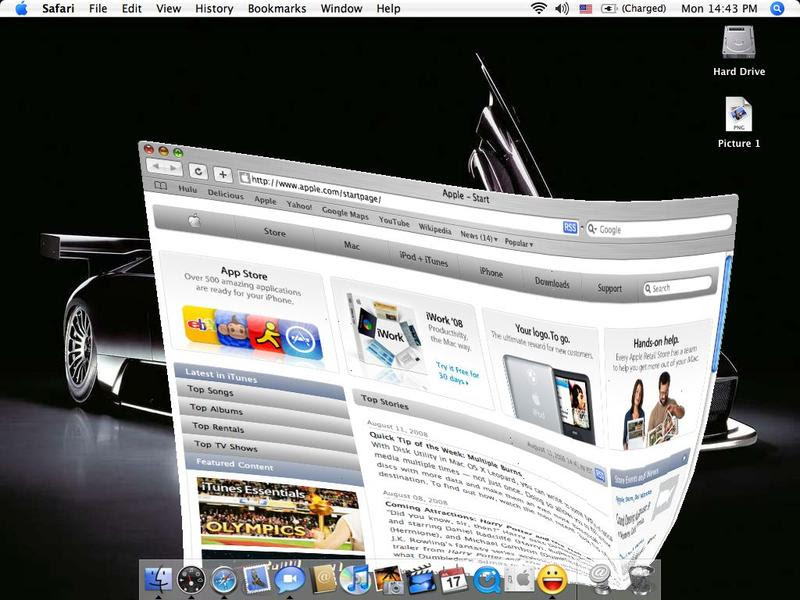Expand the News (14) bookmarks dropdown
The image size is (800, 600).
[x=479, y=236]
